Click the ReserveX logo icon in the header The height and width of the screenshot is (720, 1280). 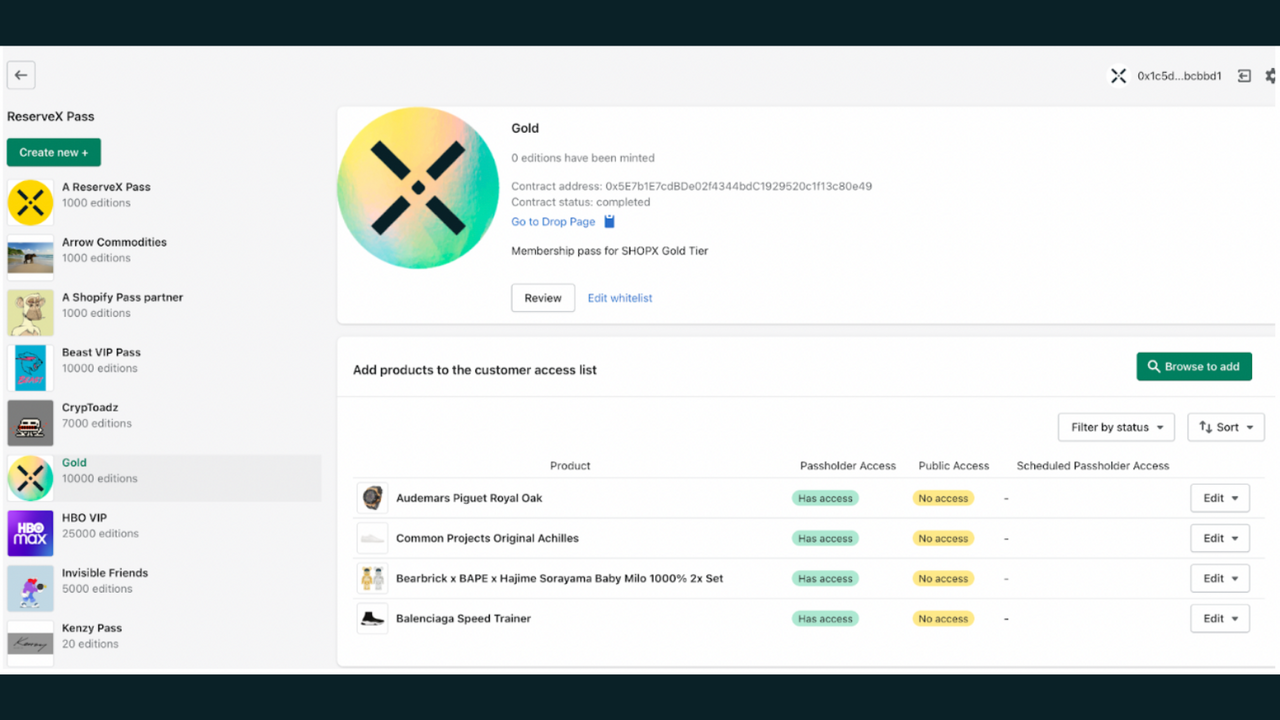(1118, 75)
